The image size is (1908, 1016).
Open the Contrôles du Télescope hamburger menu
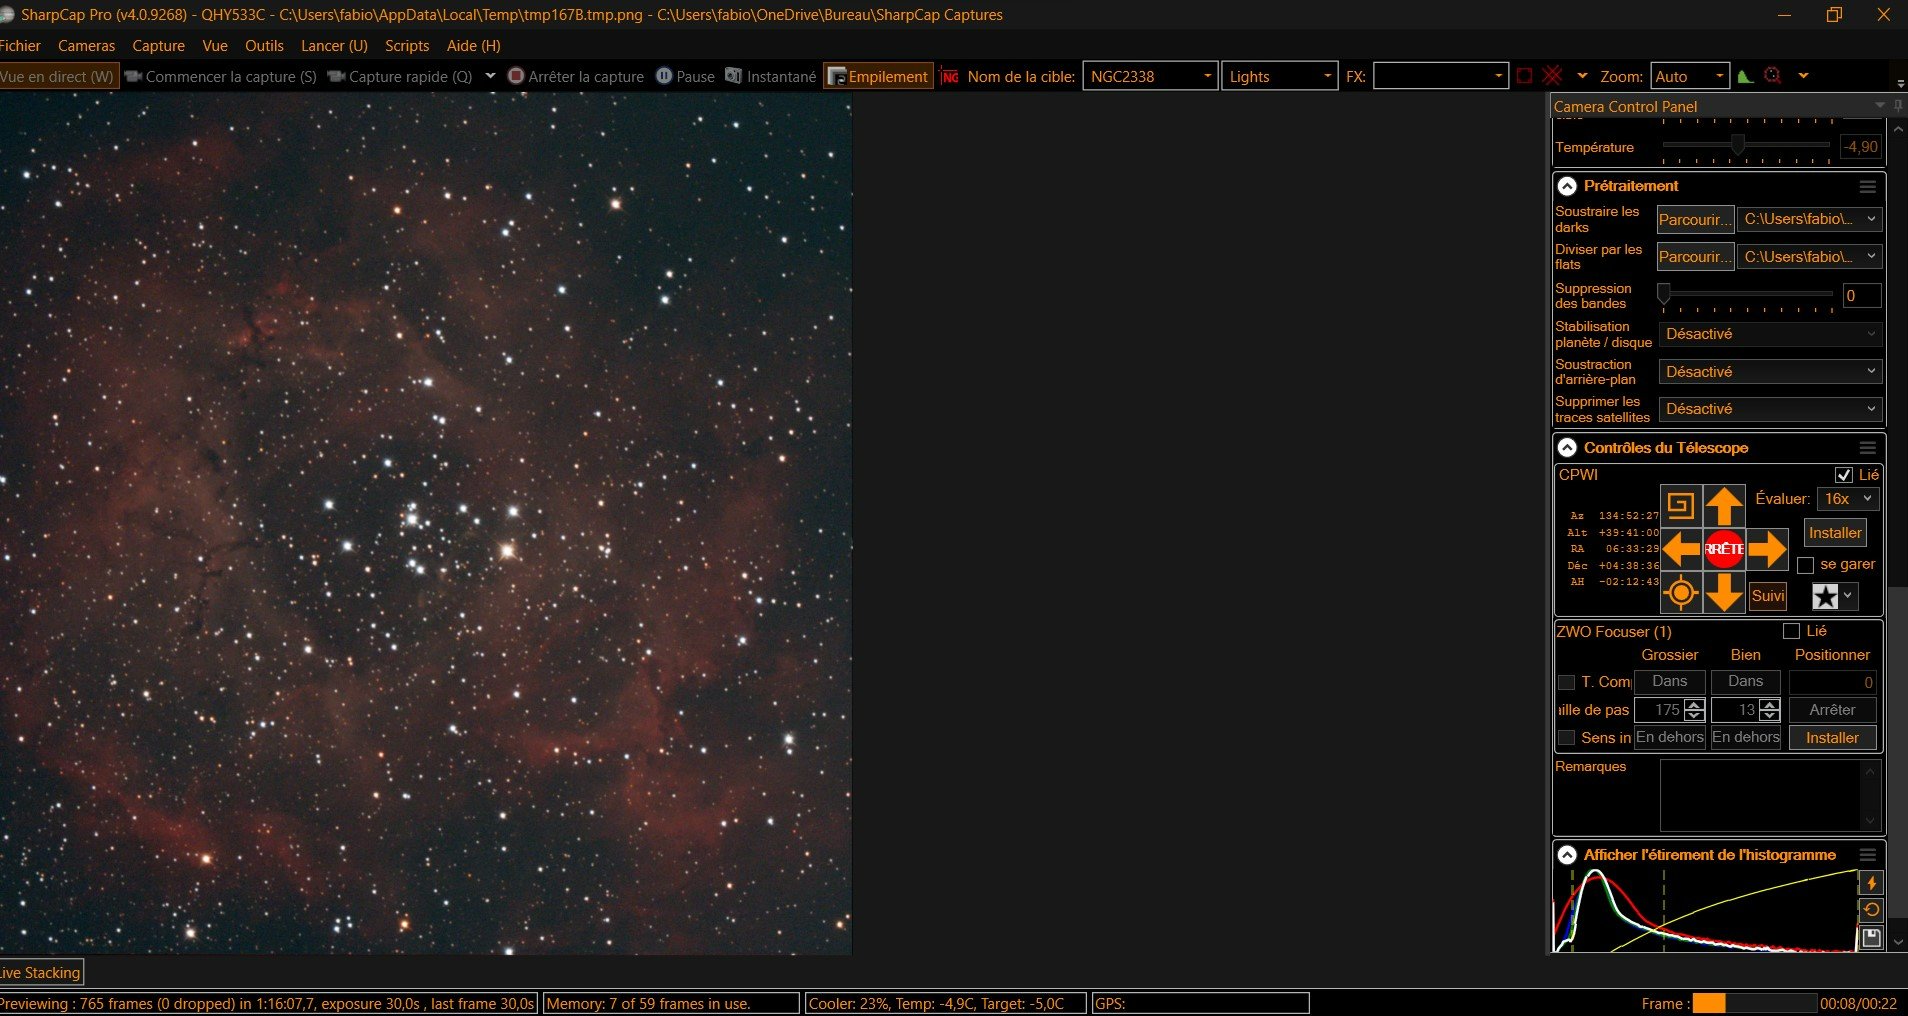click(1867, 448)
